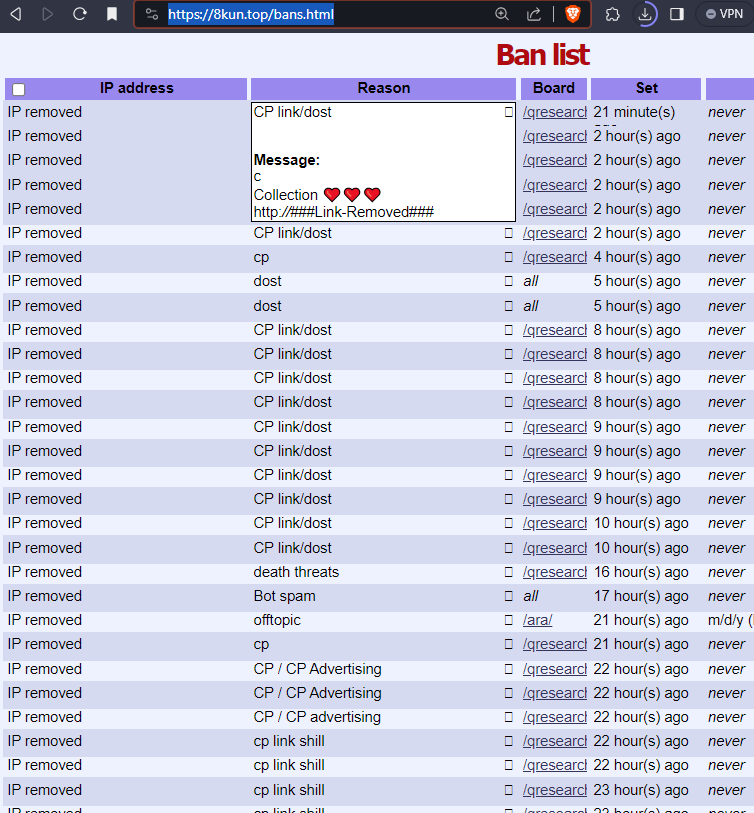Open the zoom magnifier icon in address bar
The width and height of the screenshot is (754, 813).
[x=501, y=14]
